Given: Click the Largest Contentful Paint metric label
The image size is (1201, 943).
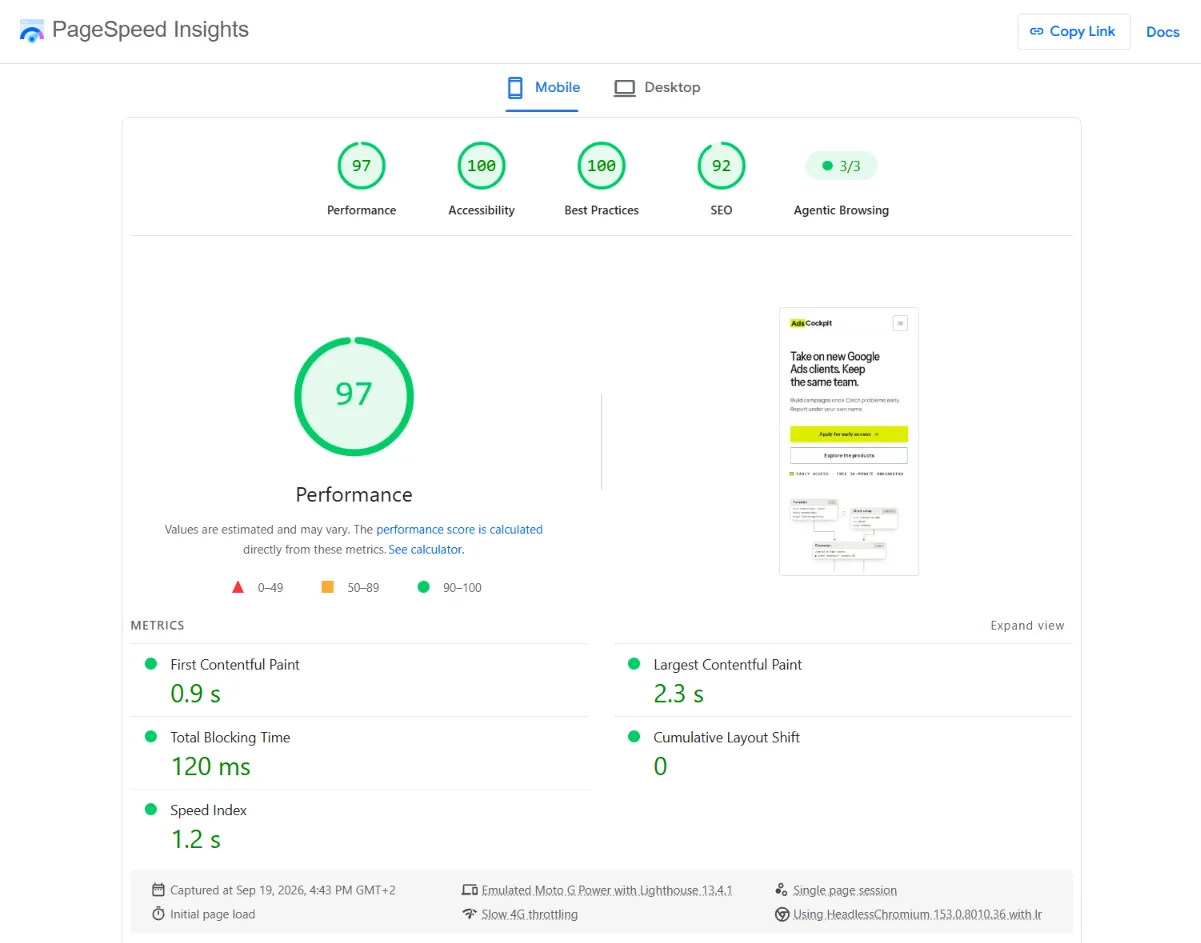Looking at the screenshot, I should pyautogui.click(x=728, y=664).
